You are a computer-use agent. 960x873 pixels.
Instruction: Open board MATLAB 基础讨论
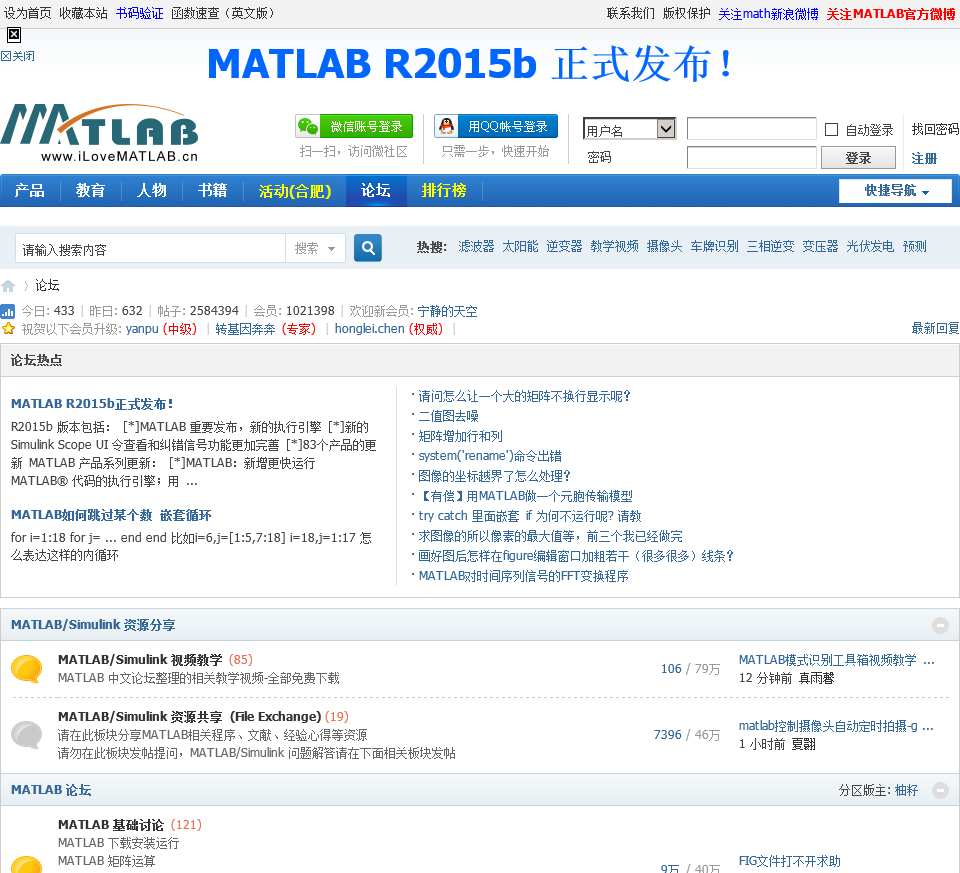[x=111, y=825]
